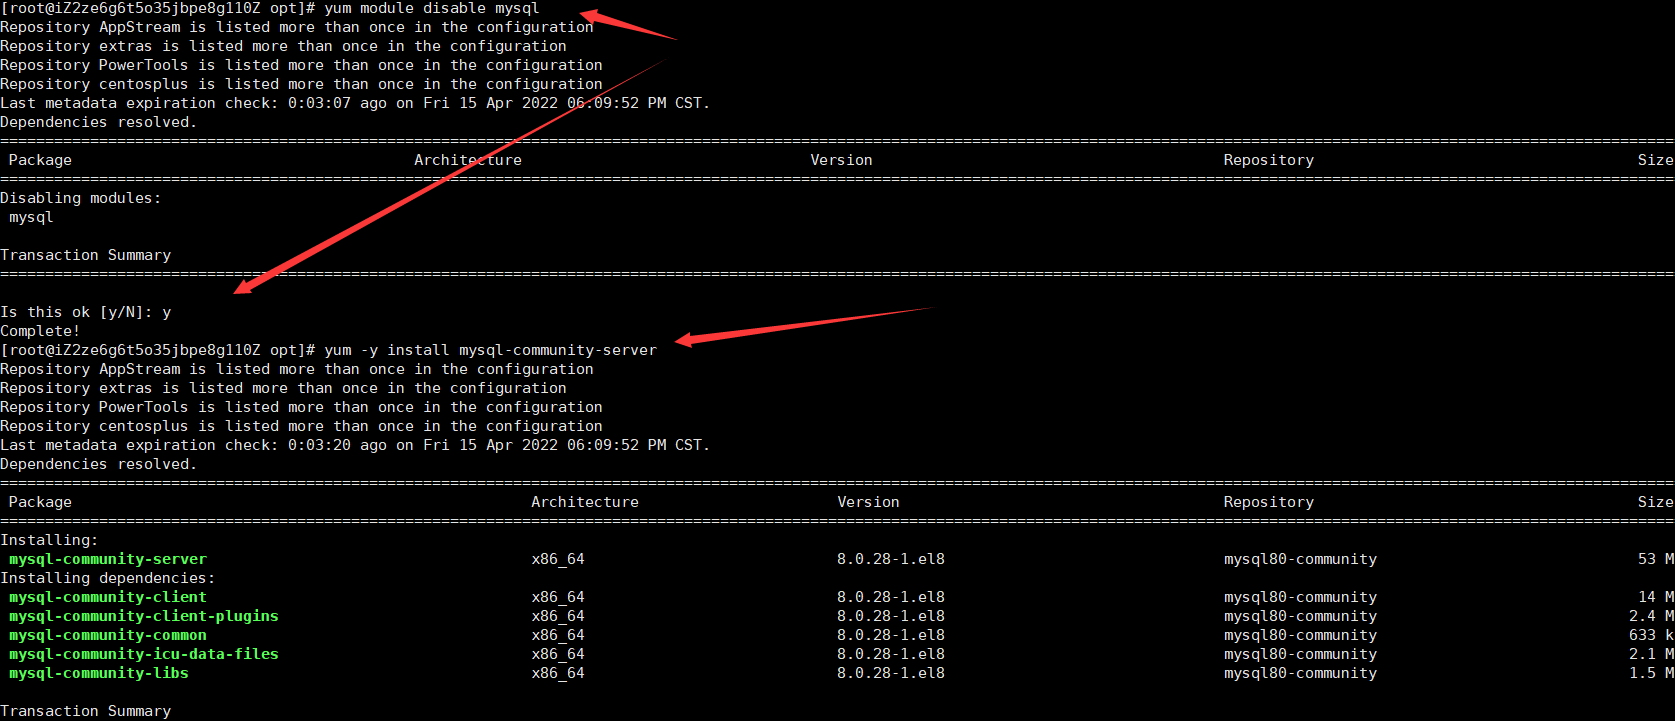Select the 'mysql' module name under Disabling modules
Screen dimensions: 1675x721
(x=31, y=217)
